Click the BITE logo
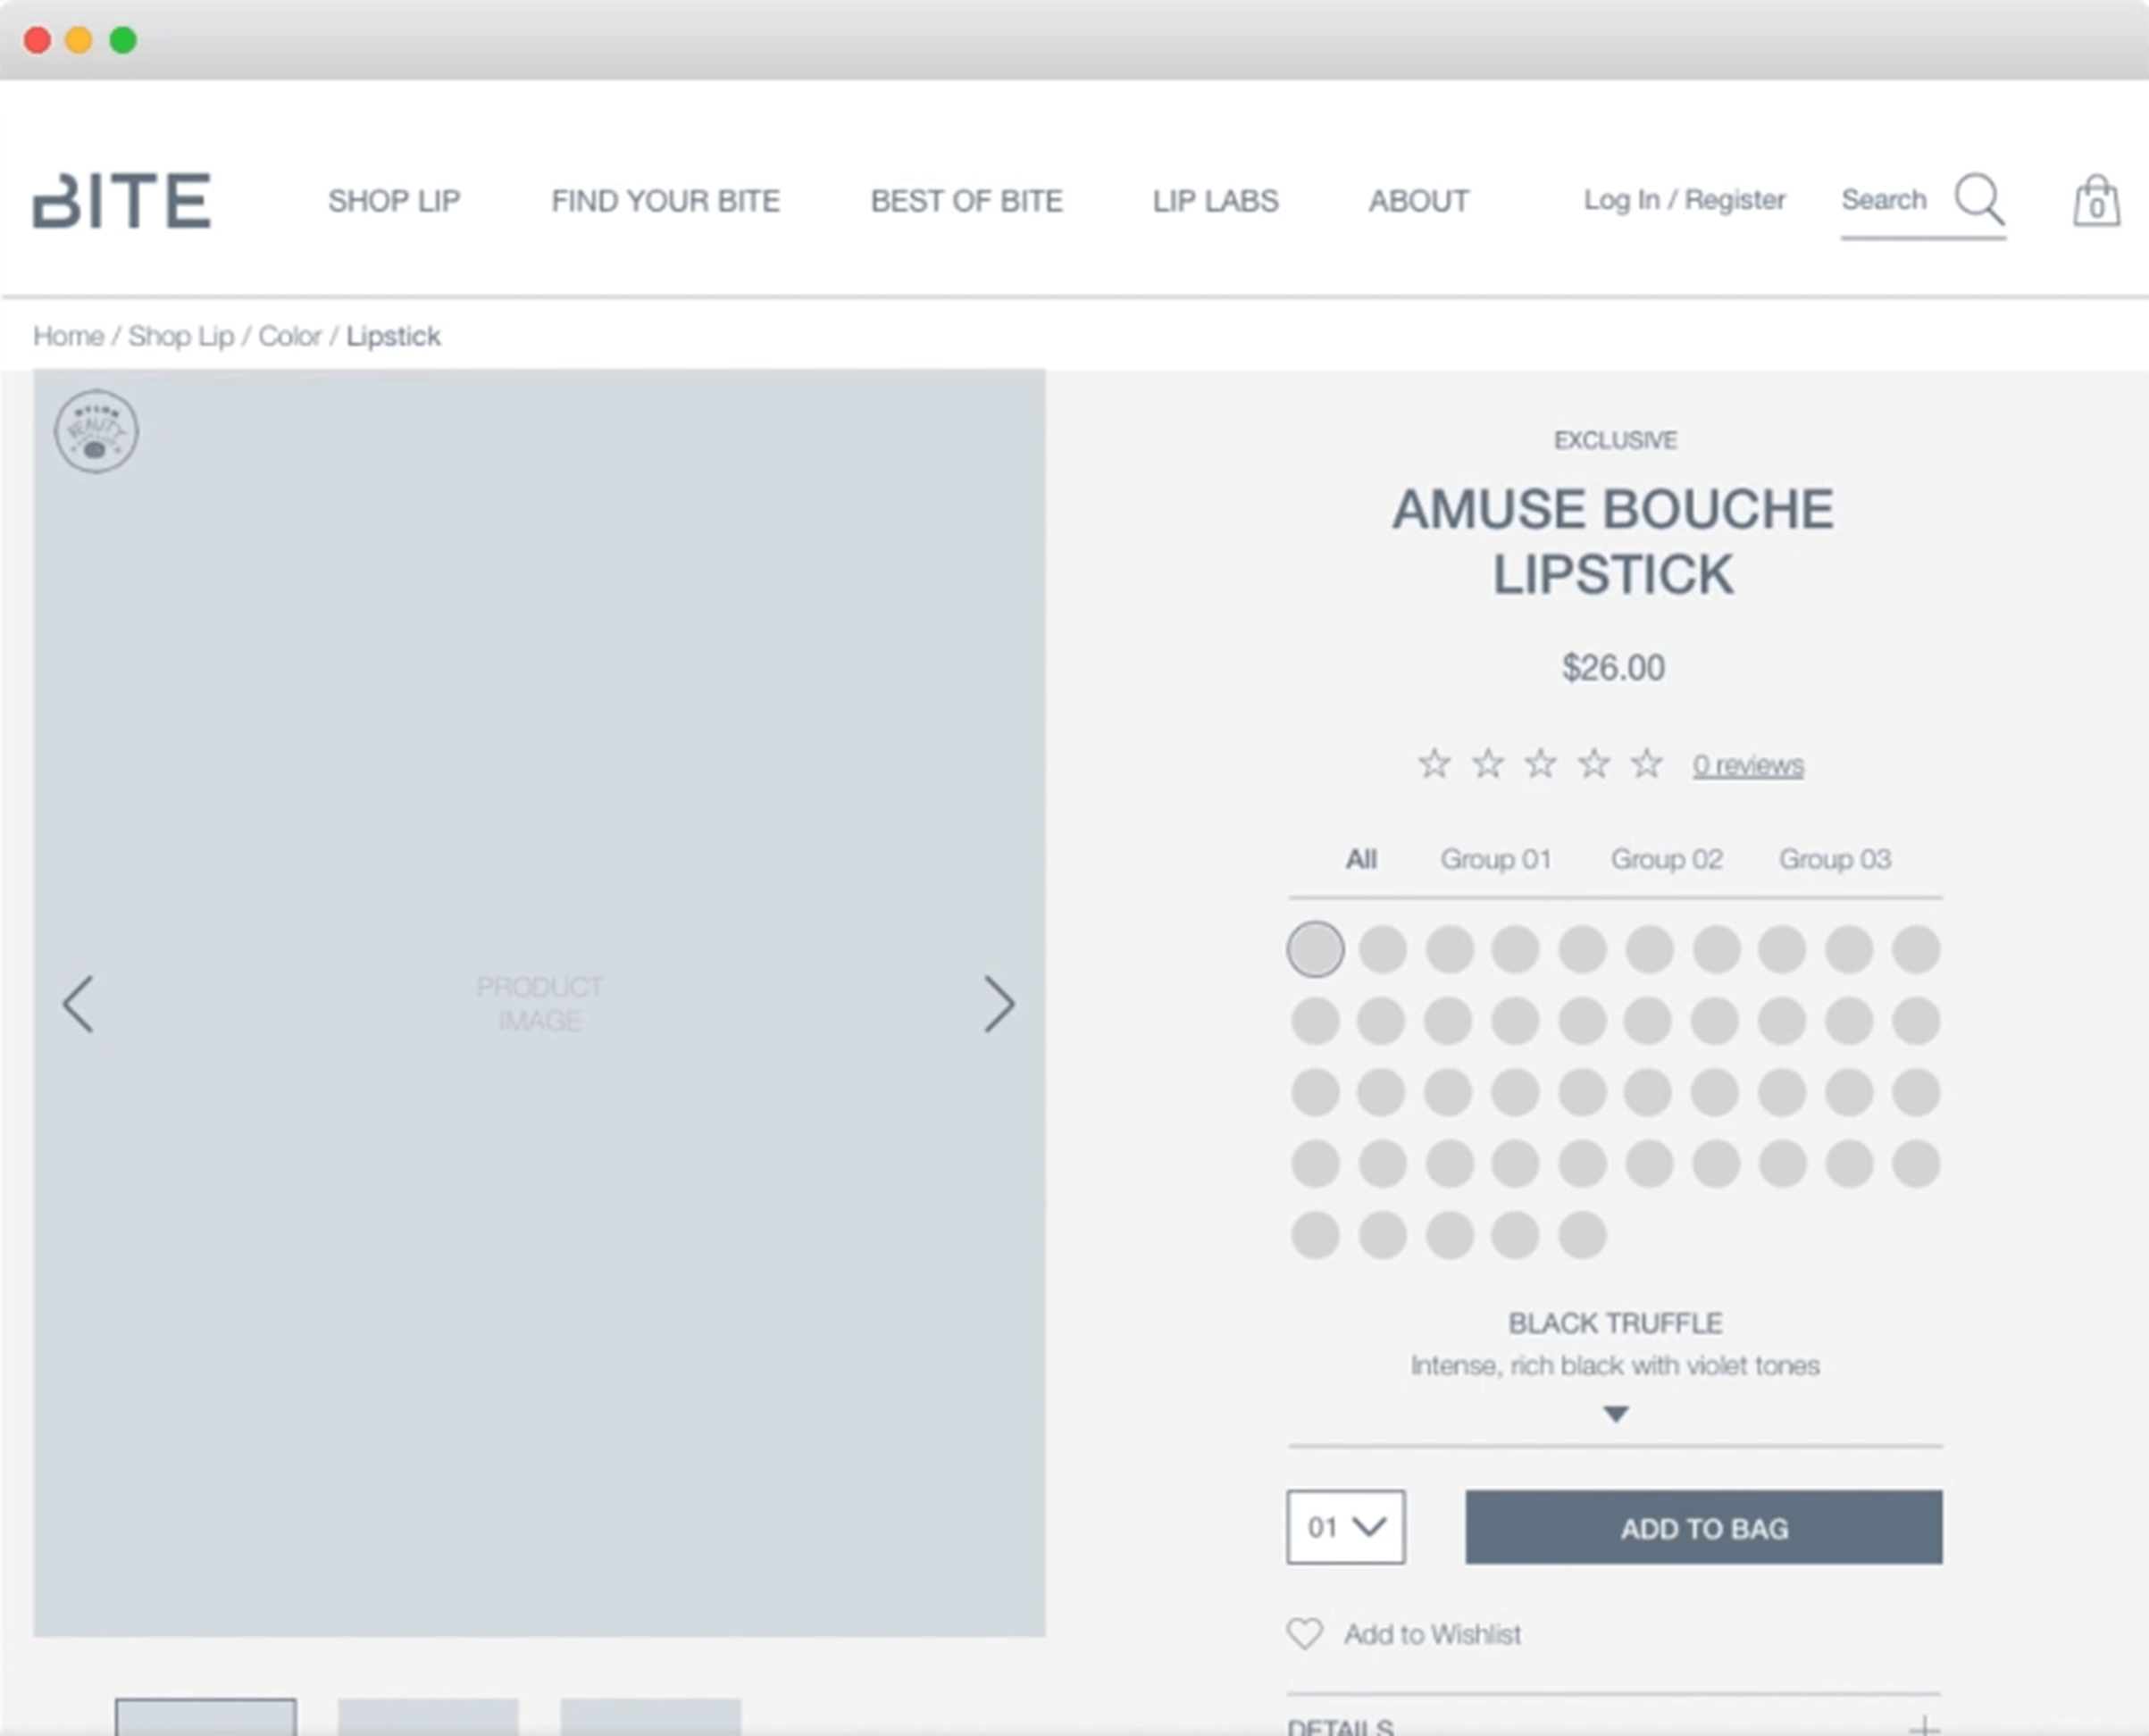 pos(122,201)
